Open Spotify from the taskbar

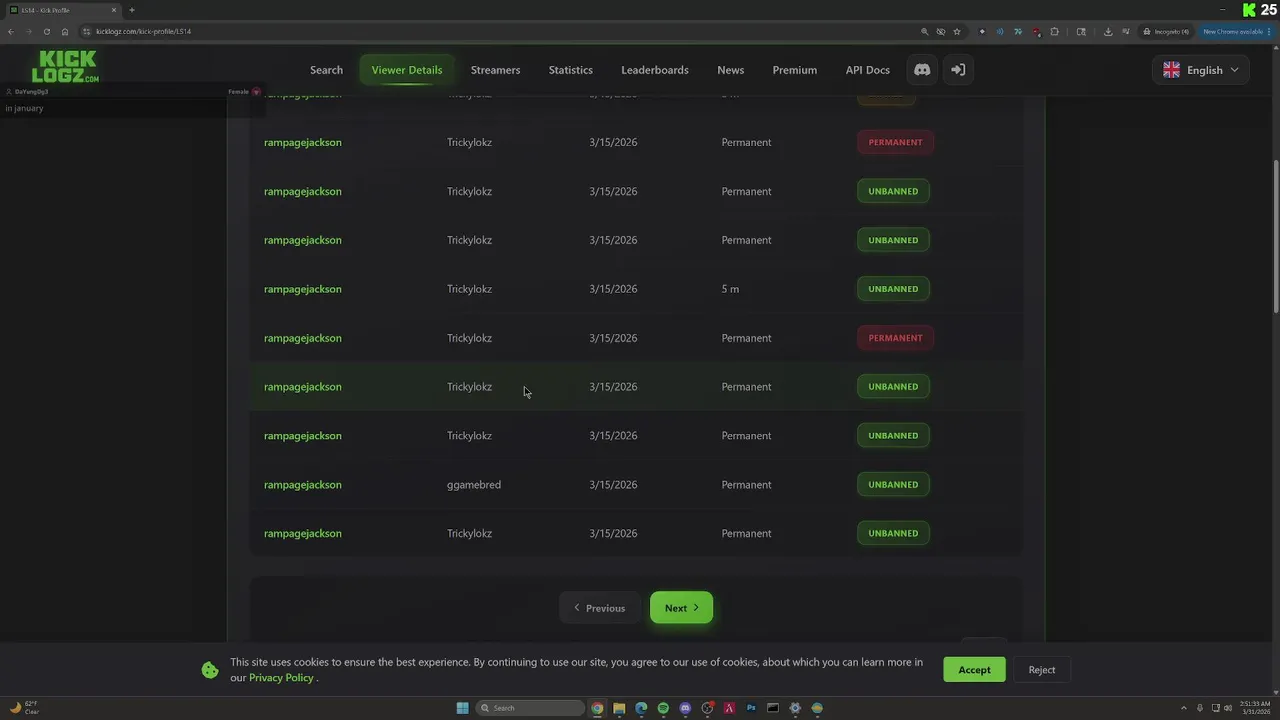(663, 708)
